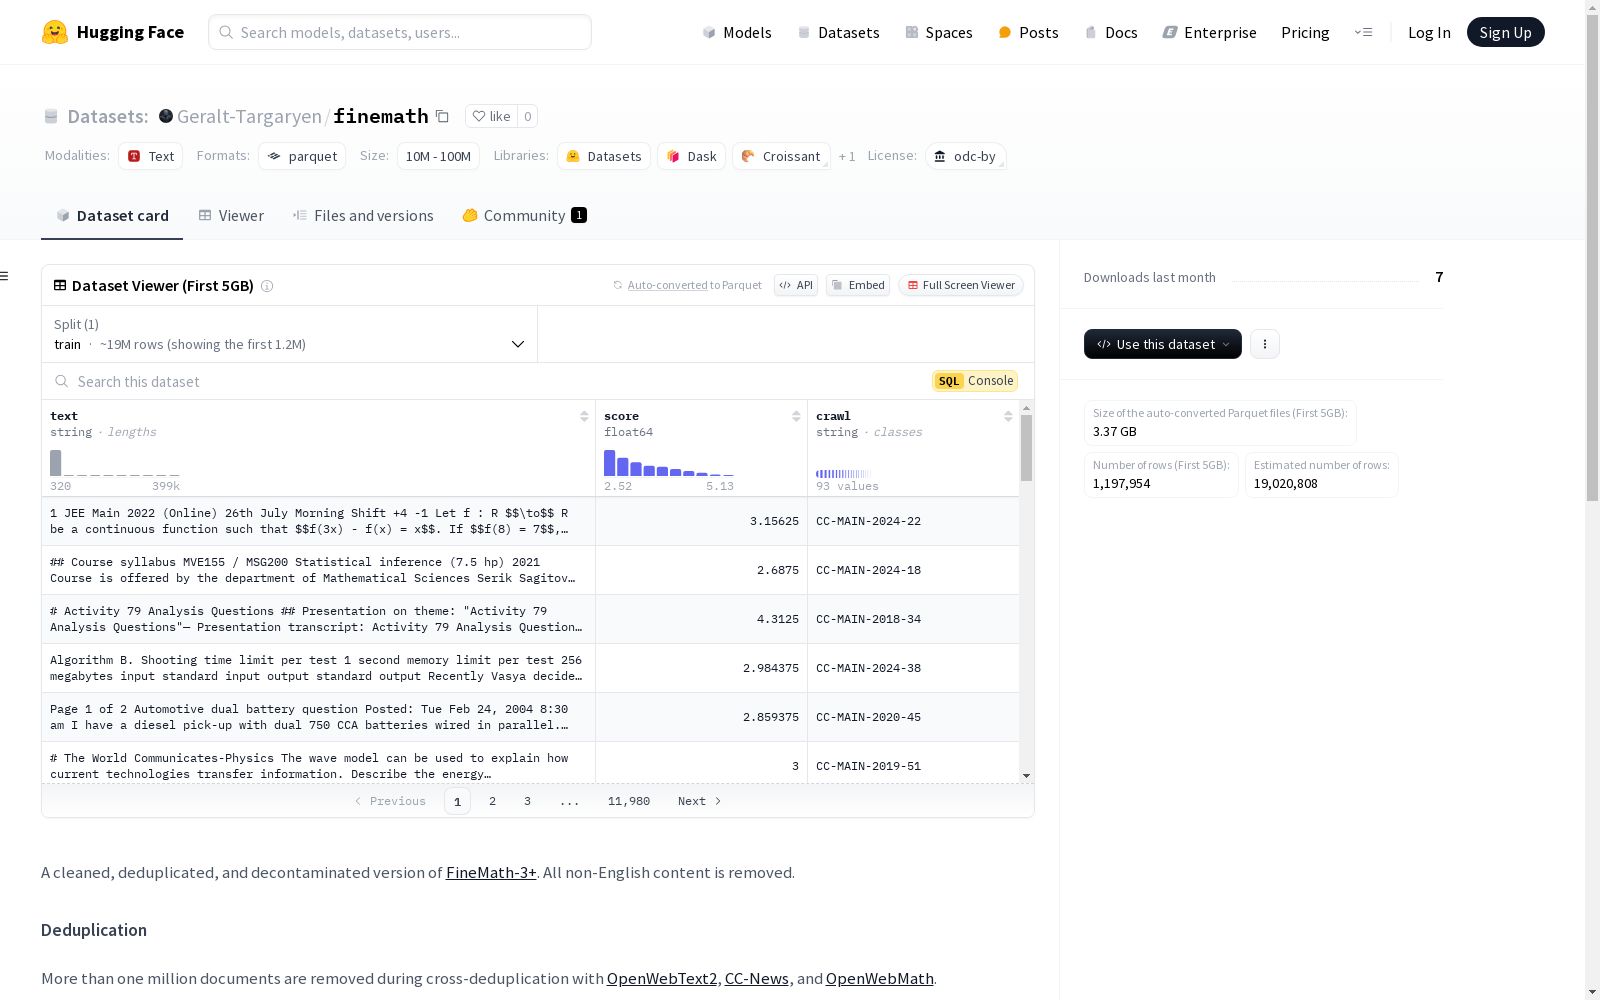1600x1000 pixels.
Task: Go to the Next page of rows
Action: (699, 801)
